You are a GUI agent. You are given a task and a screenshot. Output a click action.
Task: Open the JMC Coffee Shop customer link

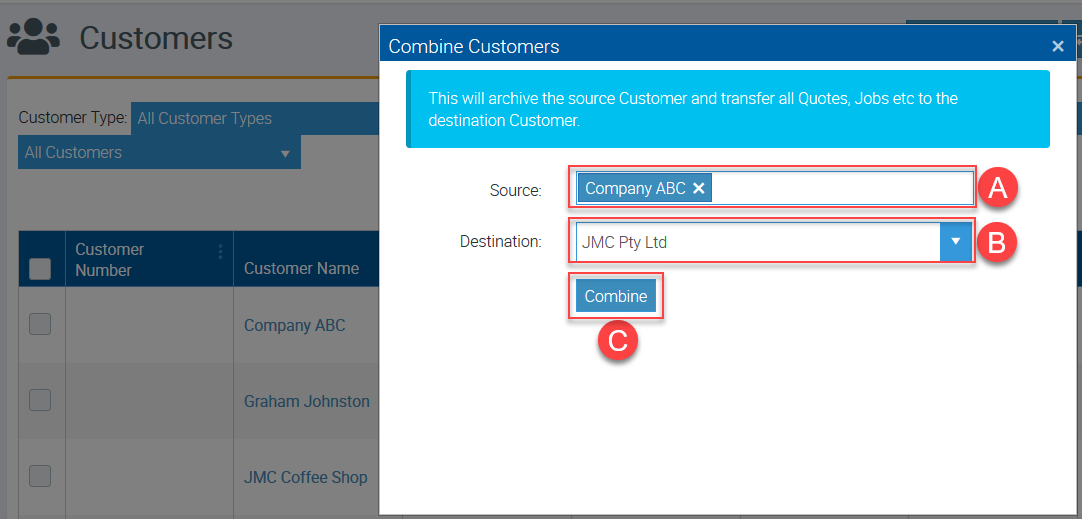[x=305, y=477]
